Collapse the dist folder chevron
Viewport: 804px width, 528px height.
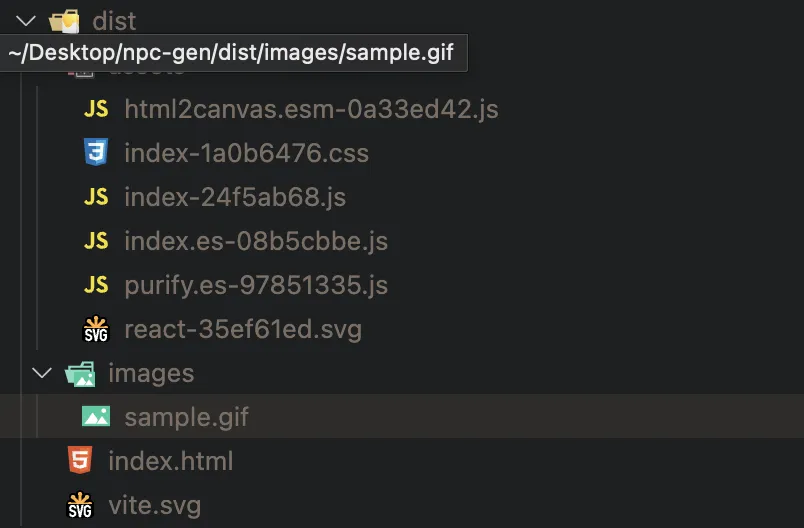click(x=26, y=21)
